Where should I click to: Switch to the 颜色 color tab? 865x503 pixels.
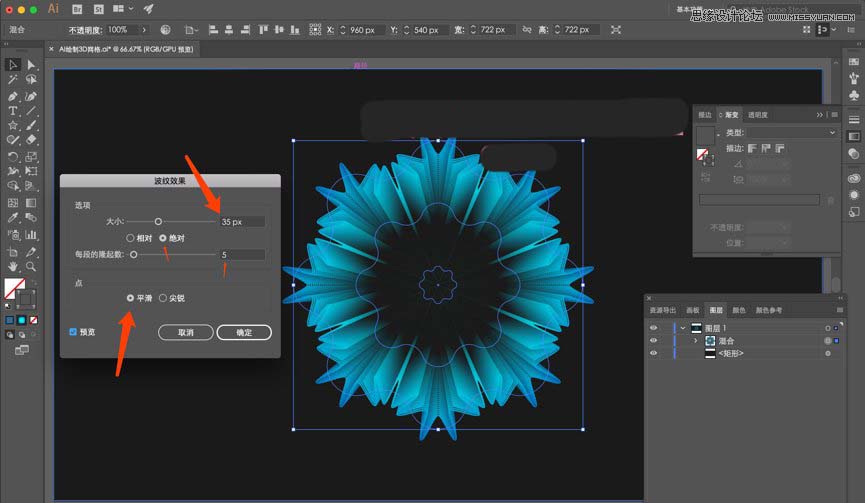tap(739, 310)
